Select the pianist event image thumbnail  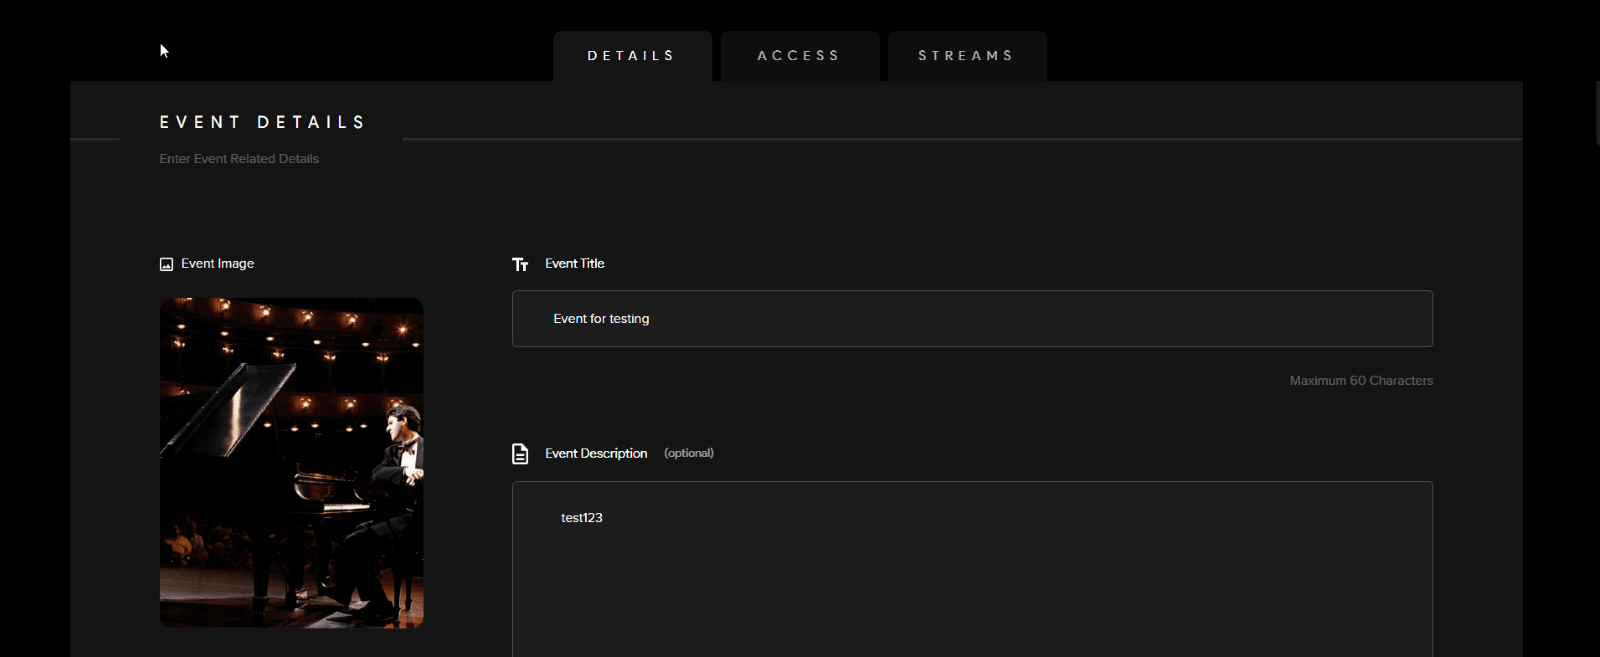click(x=291, y=463)
